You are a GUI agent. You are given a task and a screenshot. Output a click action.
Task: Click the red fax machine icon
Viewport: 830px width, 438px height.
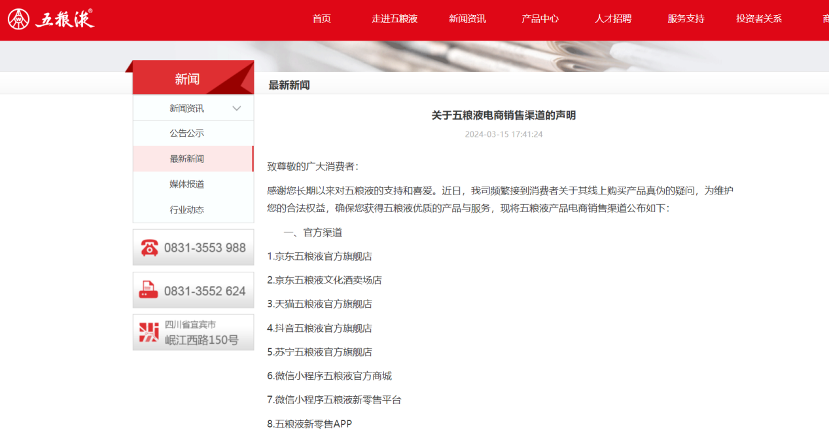[x=149, y=290]
